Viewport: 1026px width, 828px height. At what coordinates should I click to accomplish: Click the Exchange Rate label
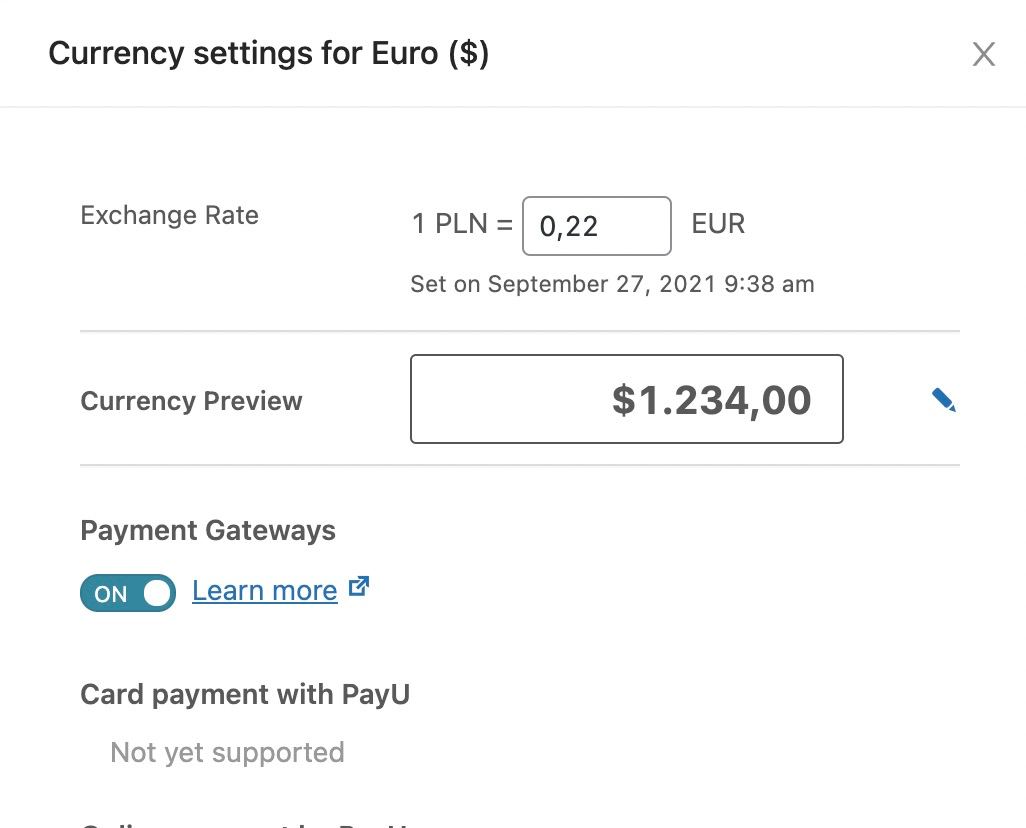tap(169, 215)
